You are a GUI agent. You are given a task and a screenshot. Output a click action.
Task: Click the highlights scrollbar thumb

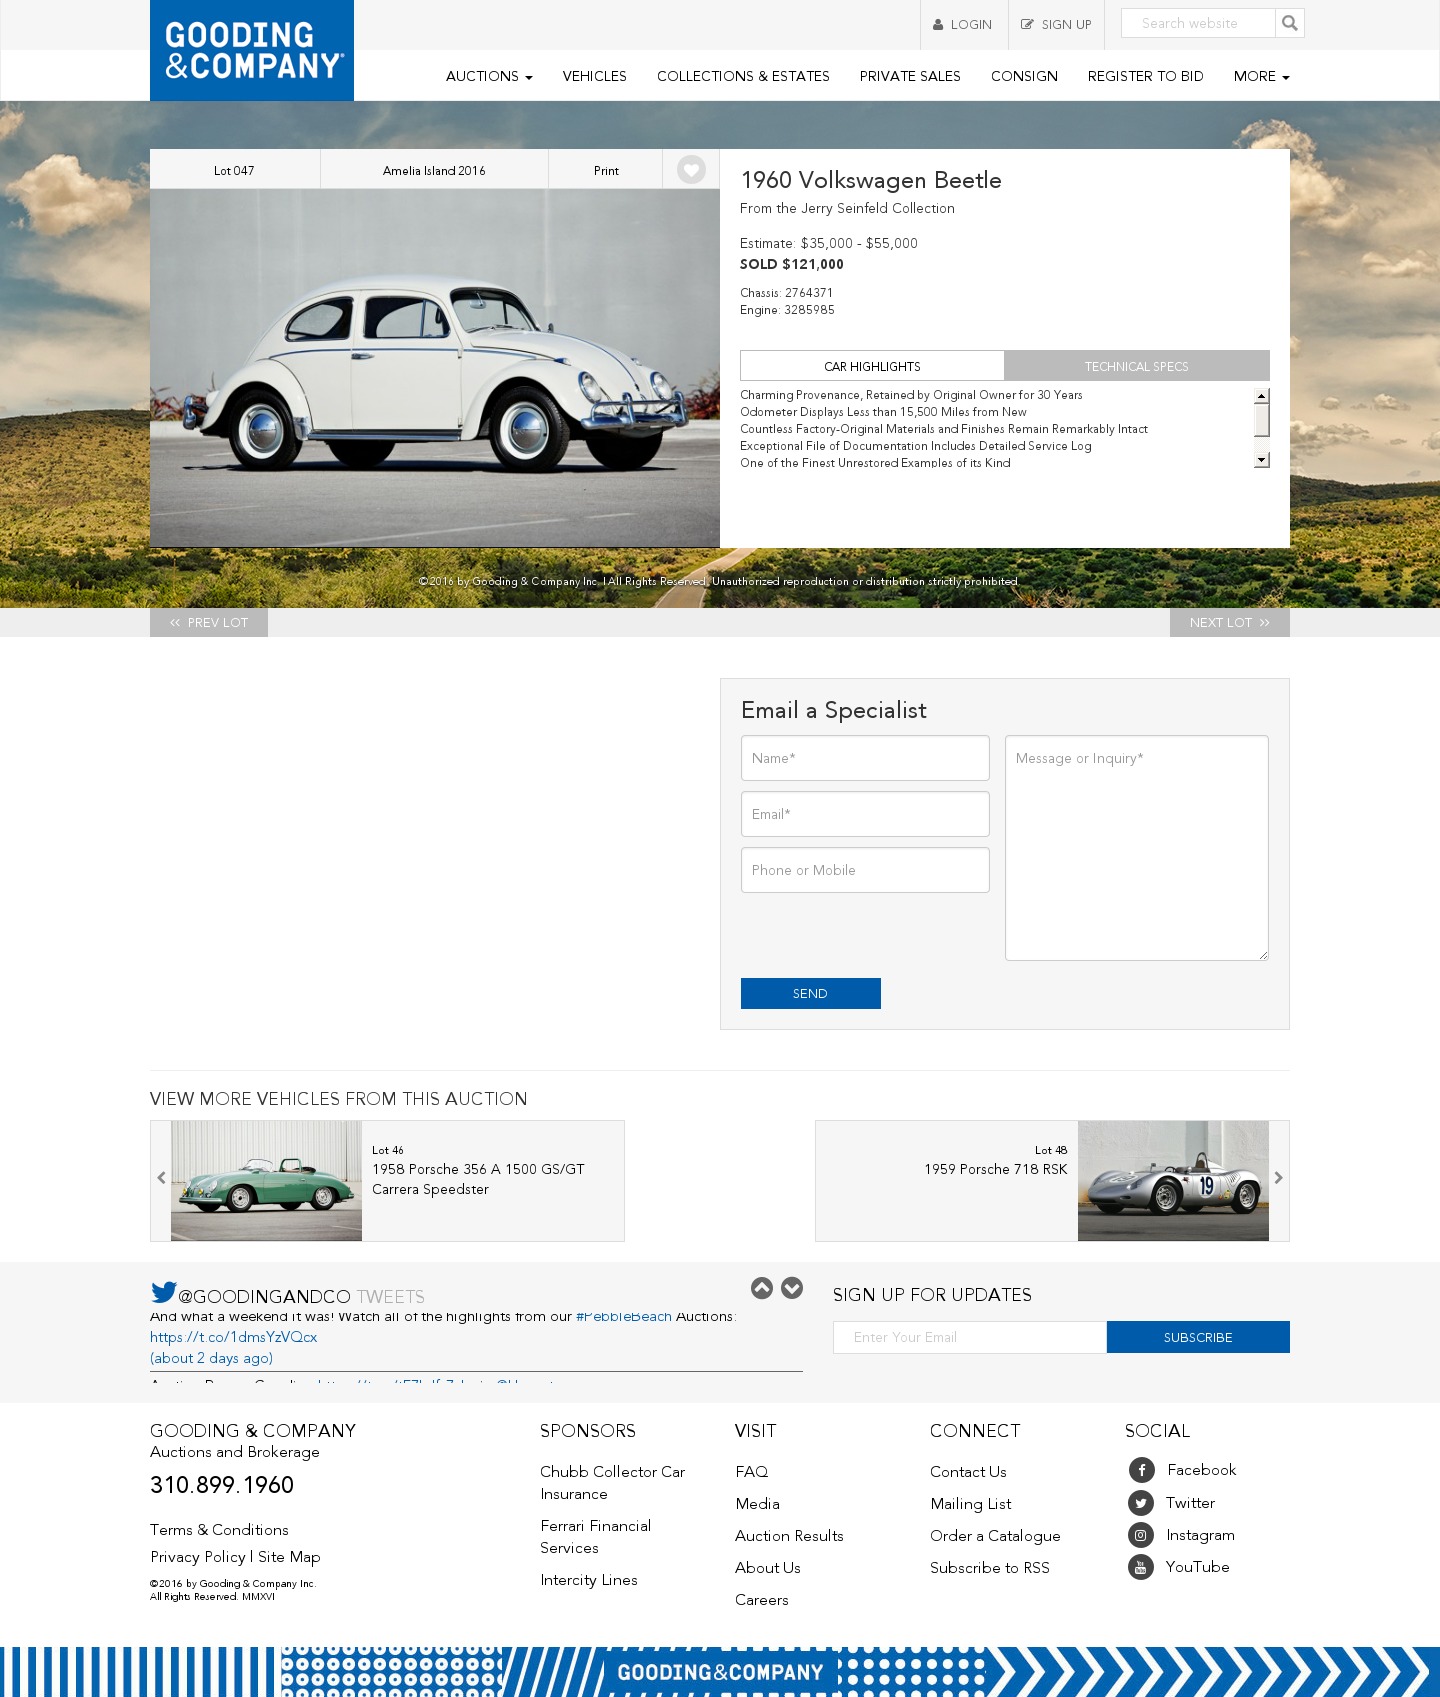click(x=1262, y=420)
